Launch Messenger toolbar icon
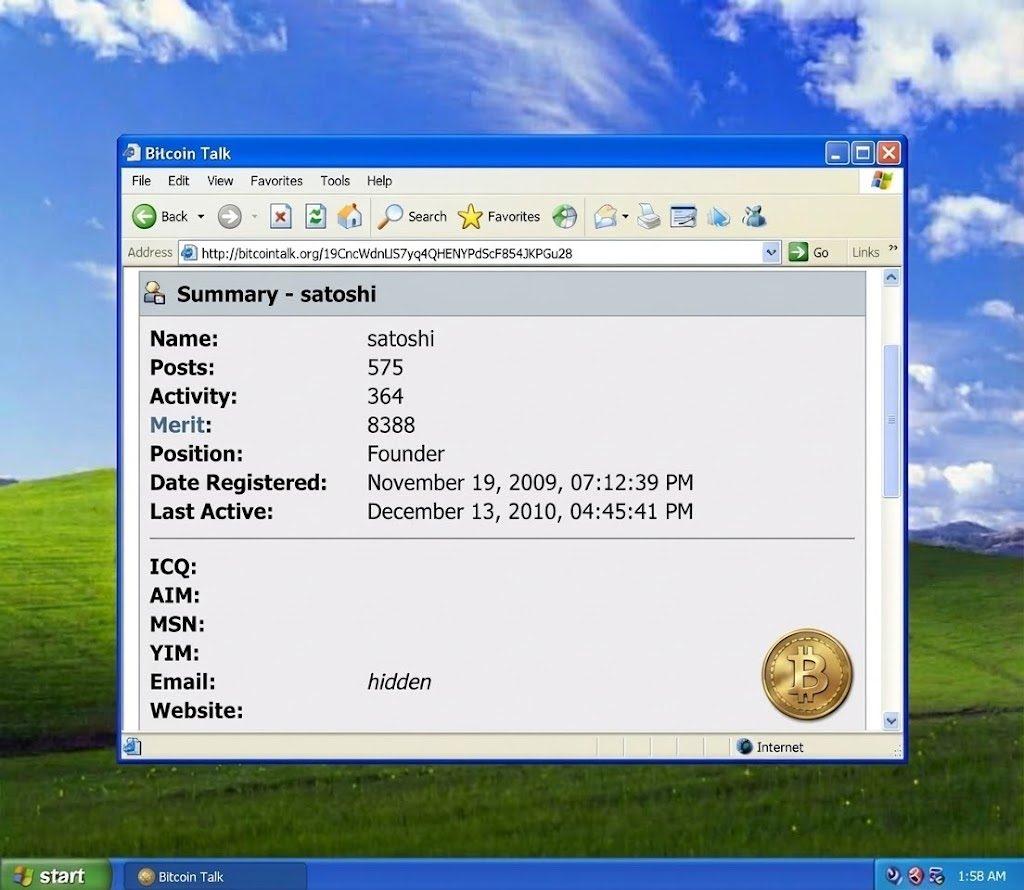Screen dimensions: 1024x890 point(754,216)
